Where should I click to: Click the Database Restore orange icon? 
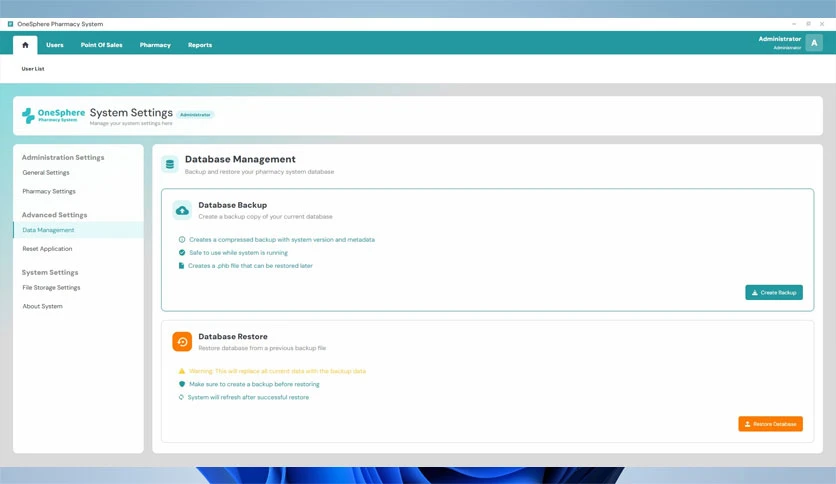coord(182,342)
